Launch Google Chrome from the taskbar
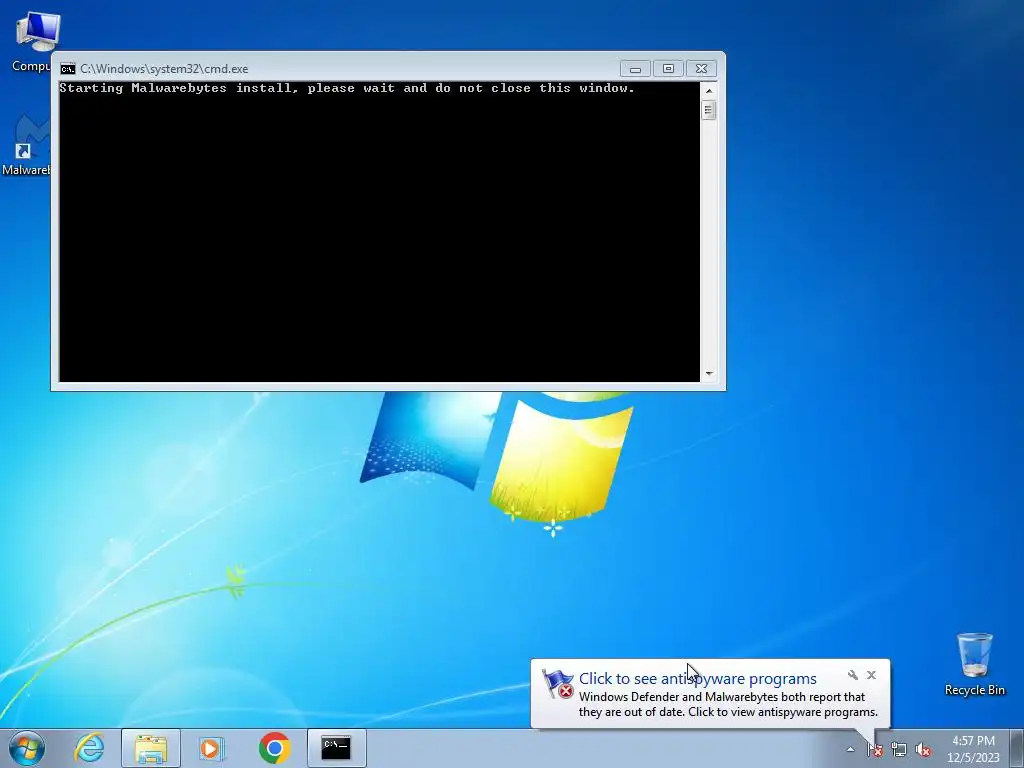 274,748
